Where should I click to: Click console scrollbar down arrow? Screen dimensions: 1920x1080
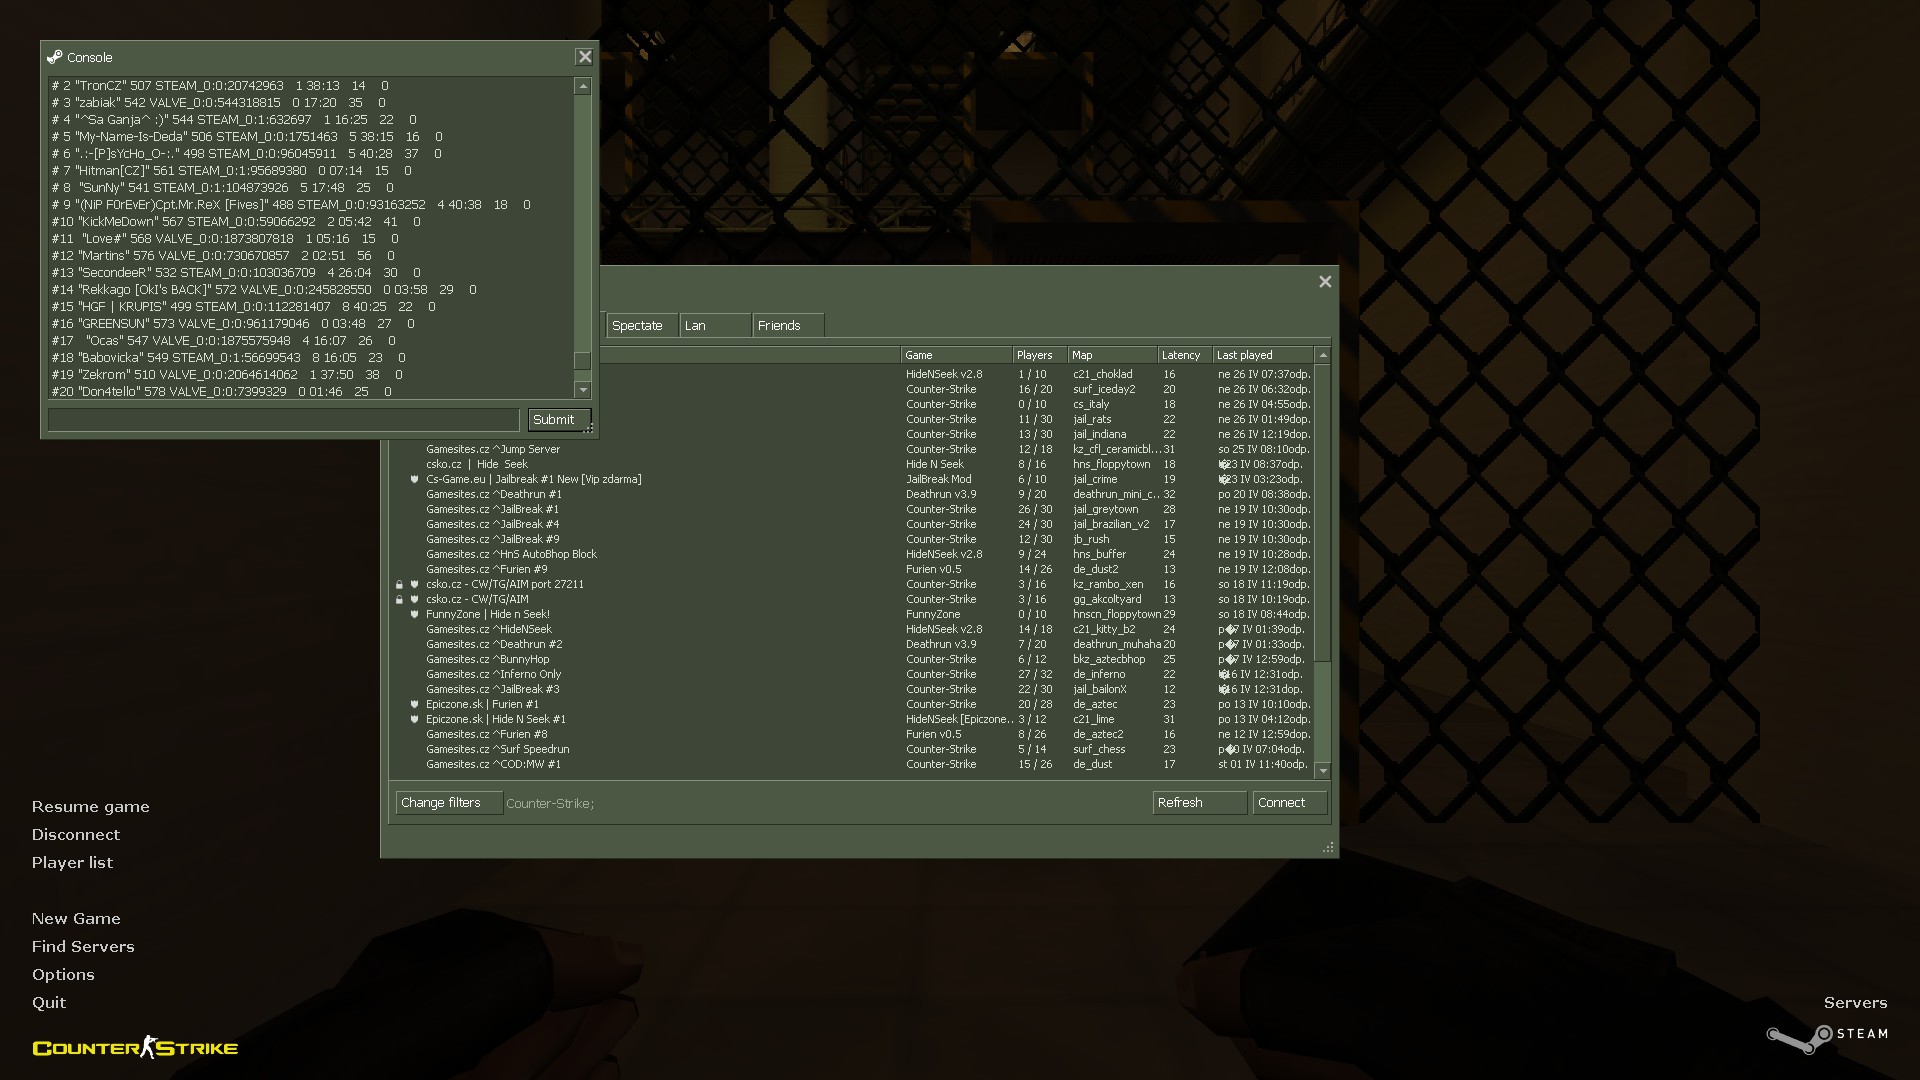[x=583, y=390]
